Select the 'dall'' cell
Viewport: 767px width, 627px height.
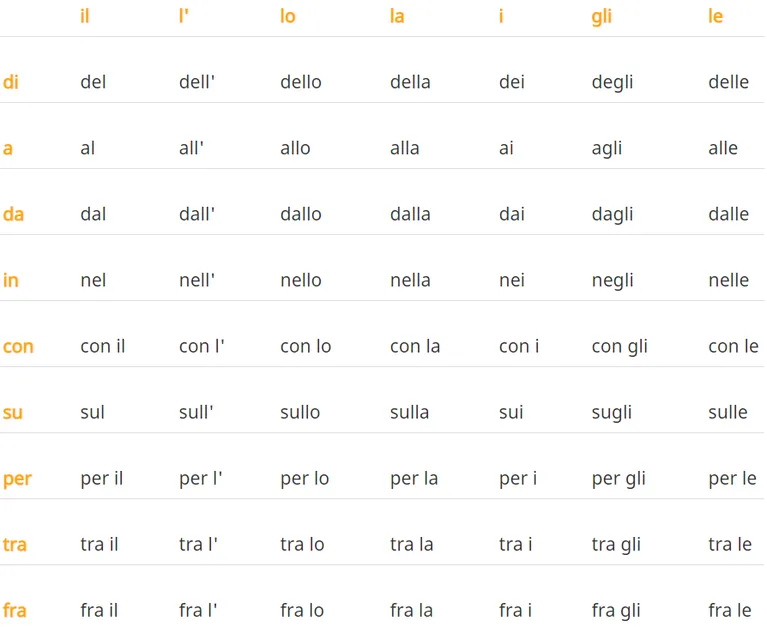(197, 214)
